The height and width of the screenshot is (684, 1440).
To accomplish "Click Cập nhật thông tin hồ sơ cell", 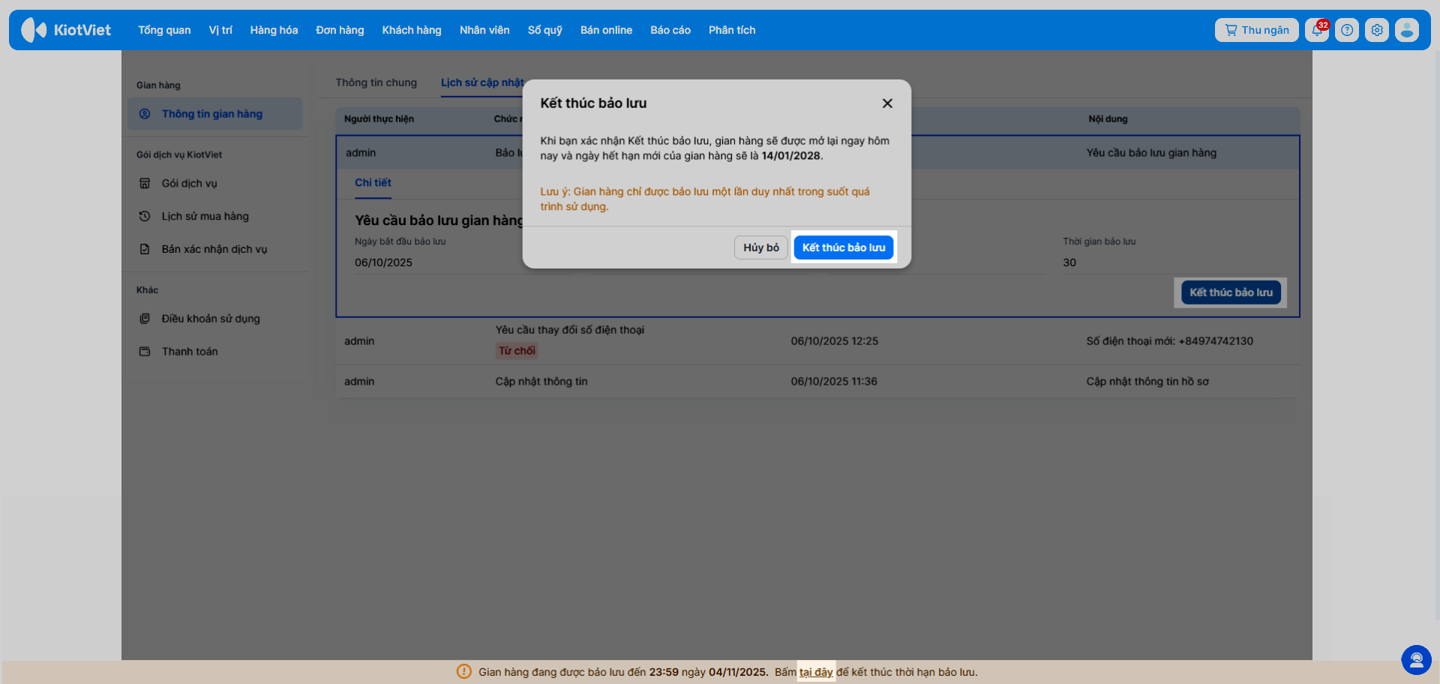I will coord(1147,381).
